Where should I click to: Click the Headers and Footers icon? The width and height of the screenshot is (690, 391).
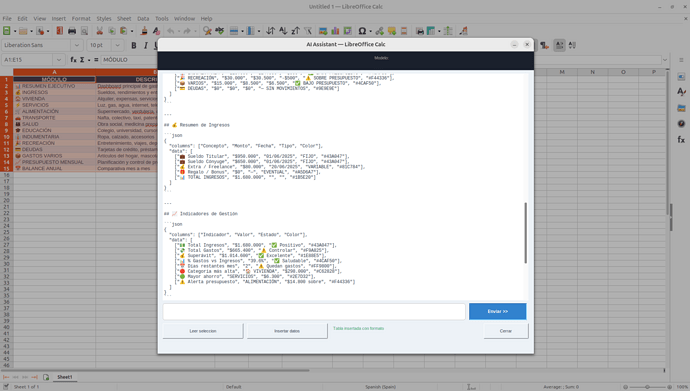tap(404, 31)
